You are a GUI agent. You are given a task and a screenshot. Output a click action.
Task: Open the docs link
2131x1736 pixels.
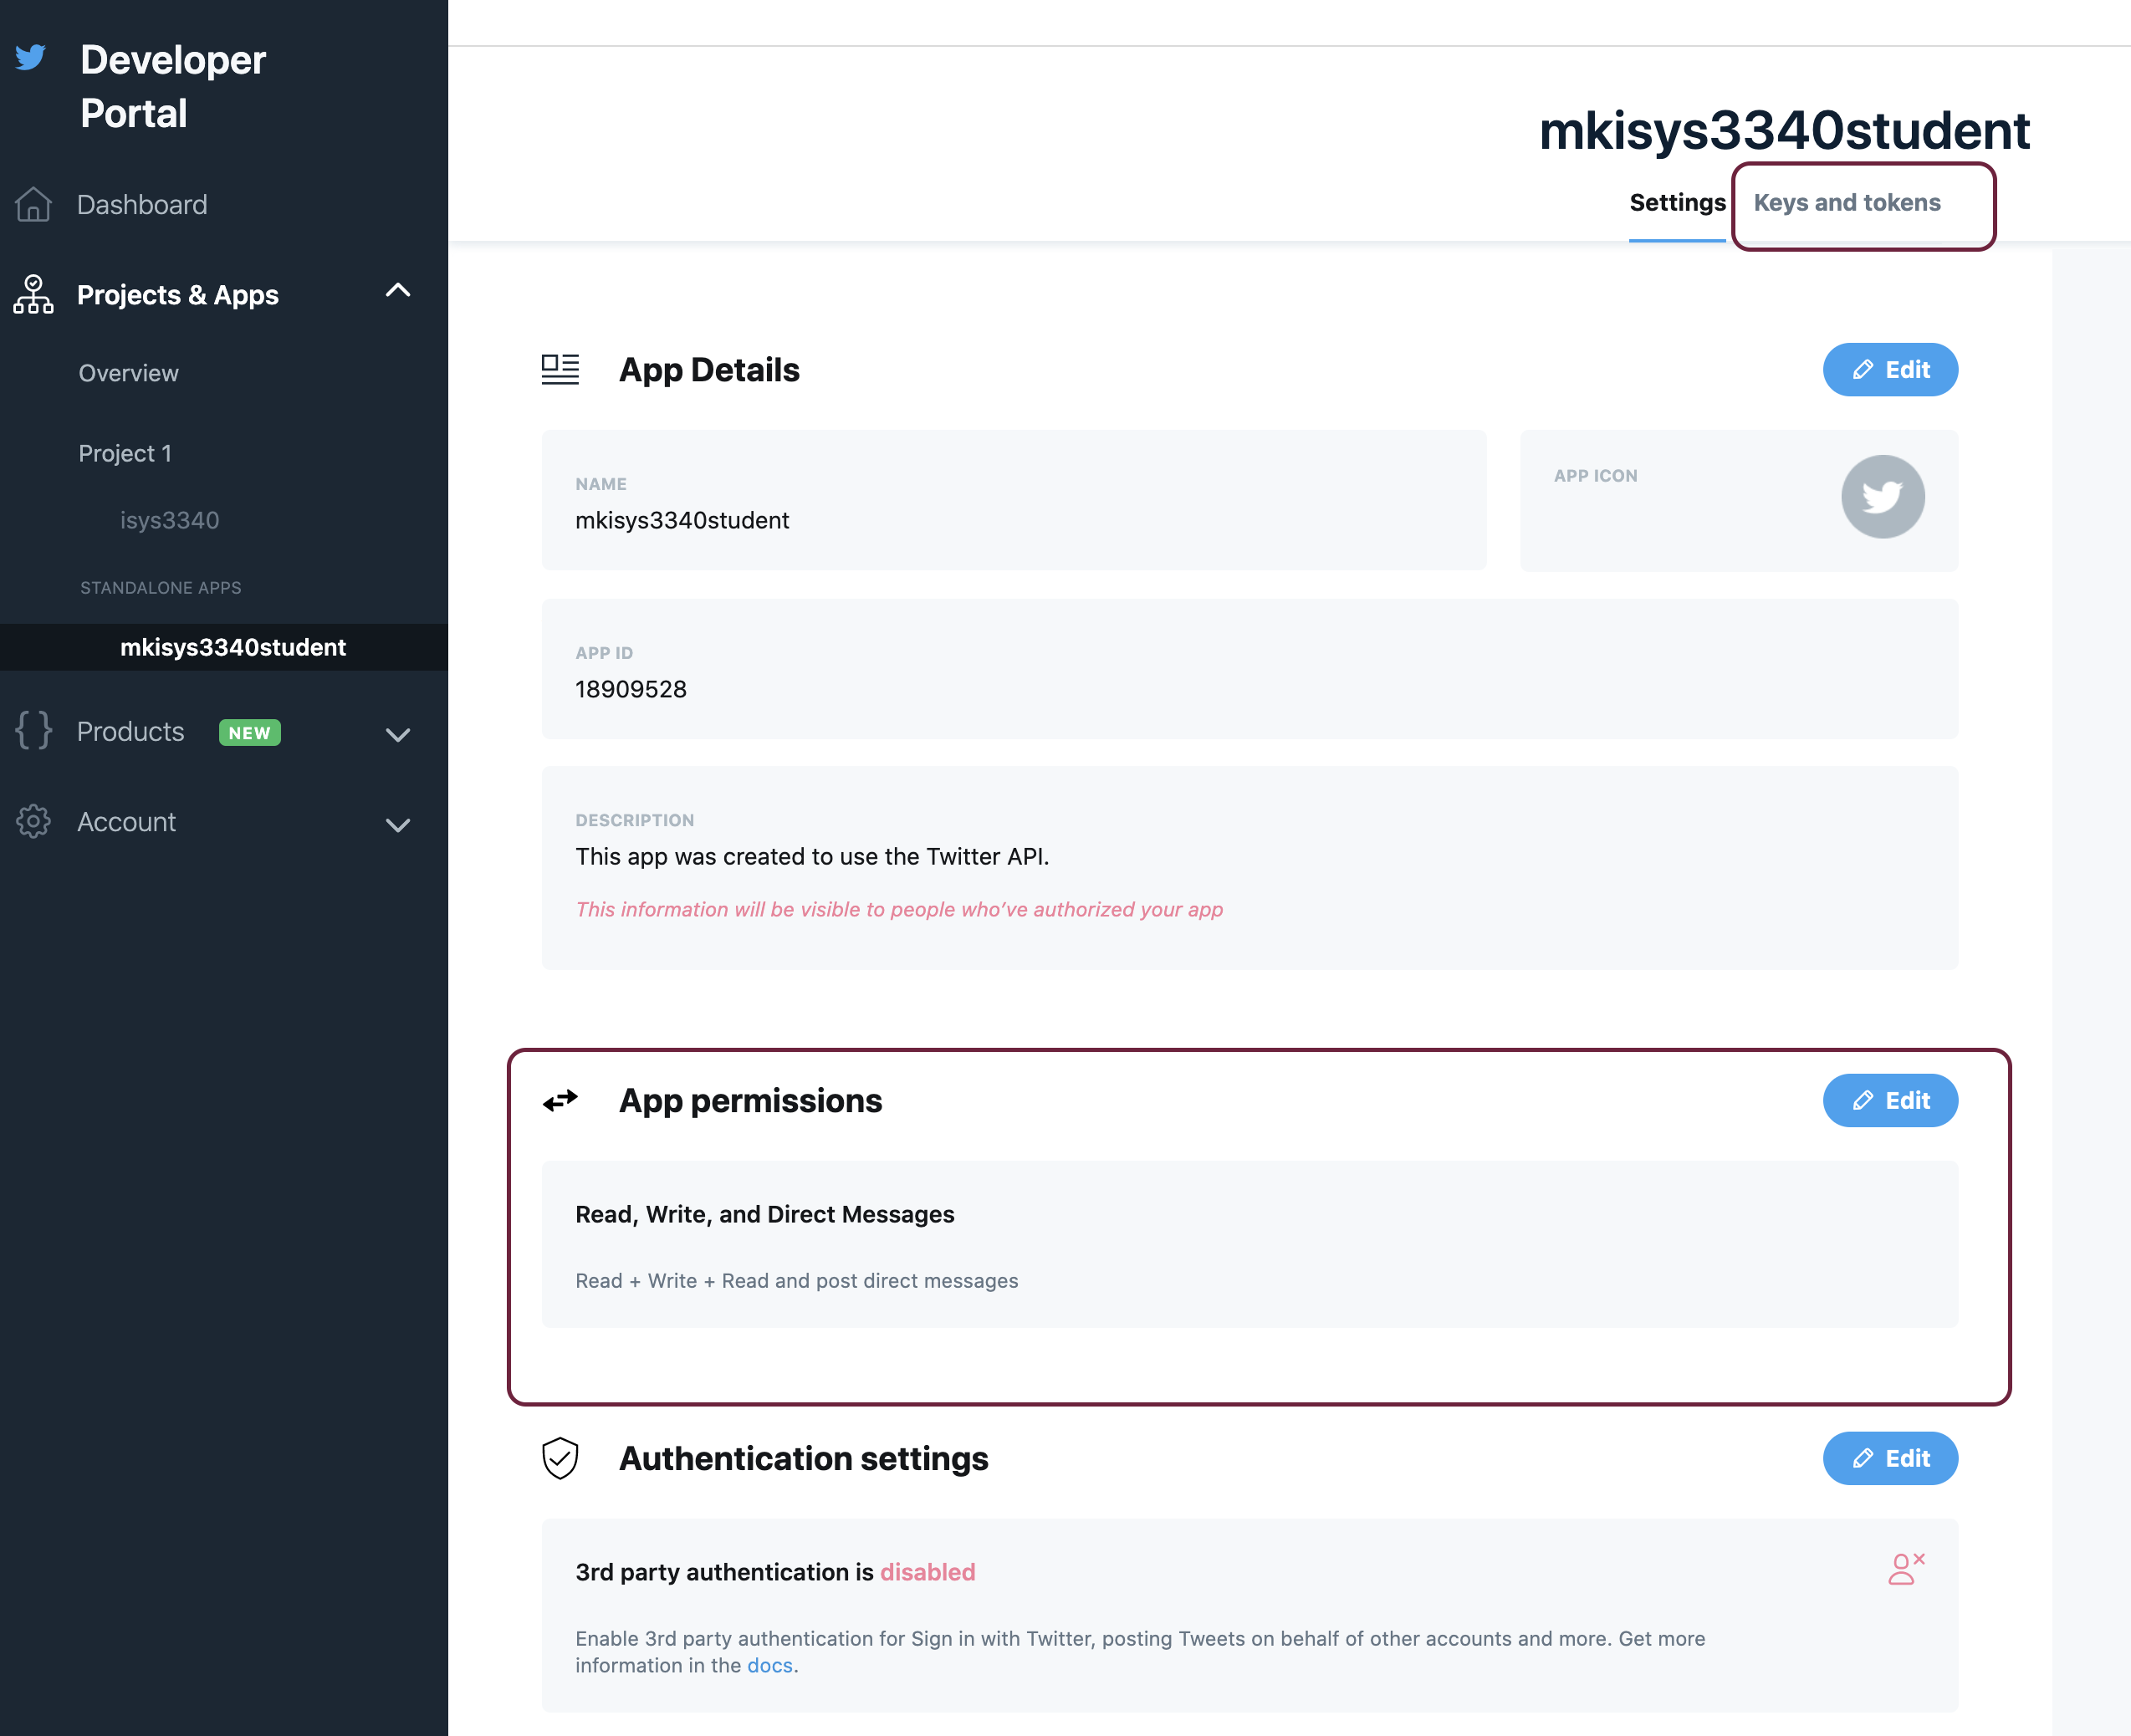click(x=769, y=1665)
